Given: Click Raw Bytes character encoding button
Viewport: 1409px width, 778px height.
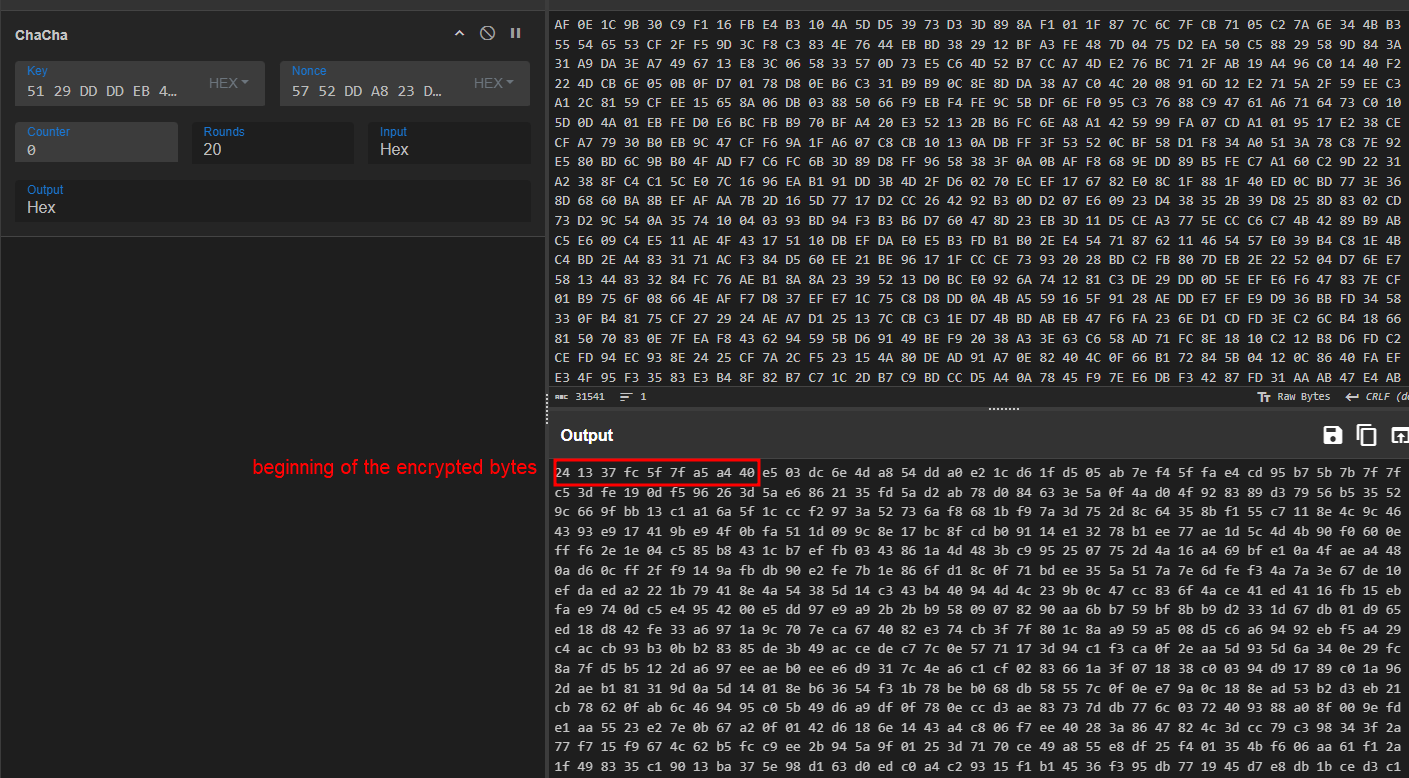Looking at the screenshot, I should click(1294, 397).
